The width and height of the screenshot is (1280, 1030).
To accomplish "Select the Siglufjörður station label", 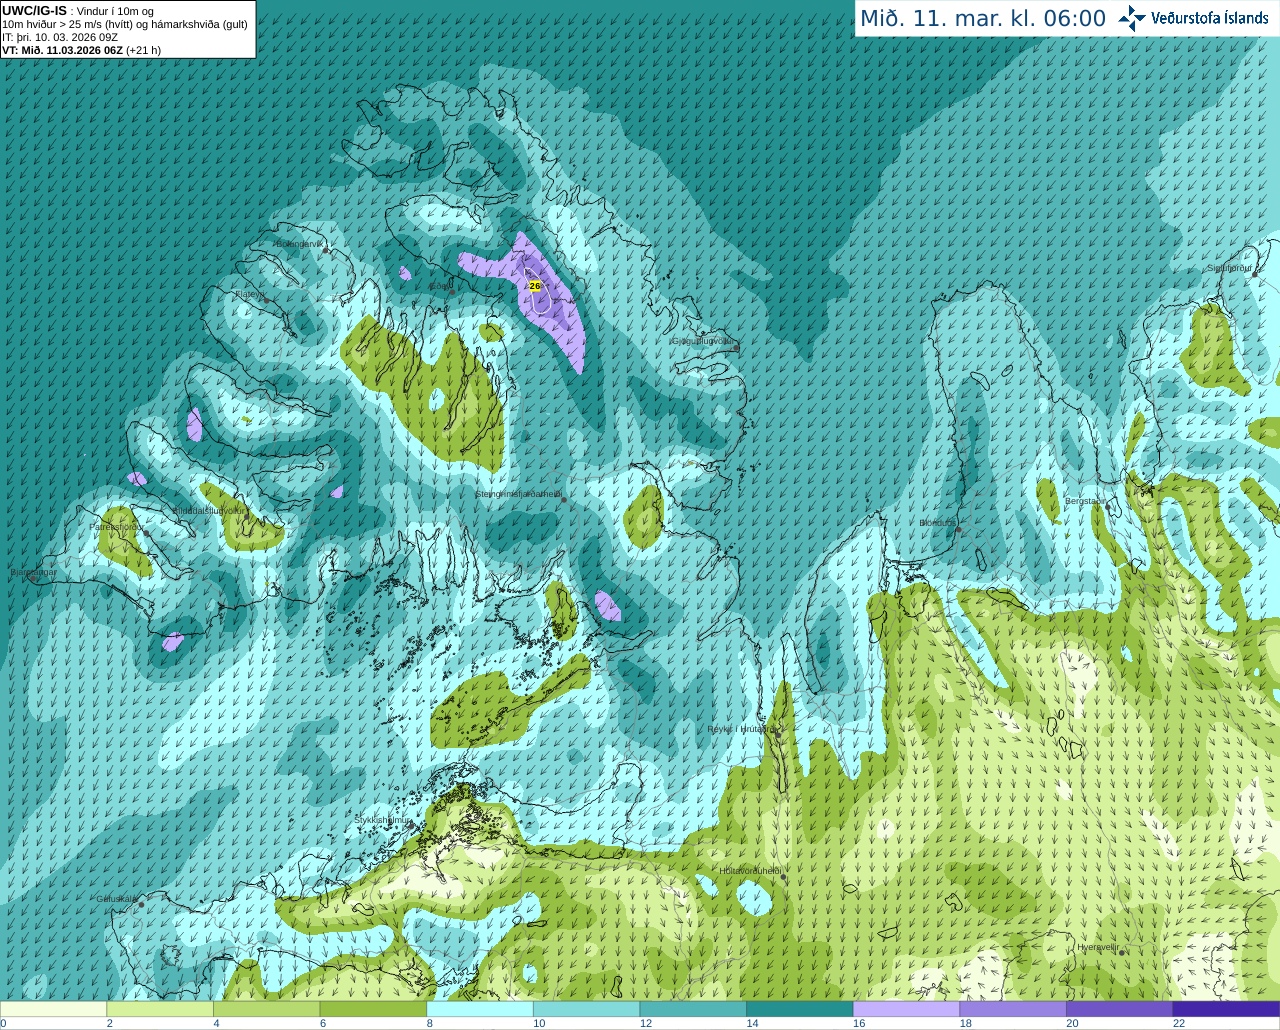I will (1230, 268).
